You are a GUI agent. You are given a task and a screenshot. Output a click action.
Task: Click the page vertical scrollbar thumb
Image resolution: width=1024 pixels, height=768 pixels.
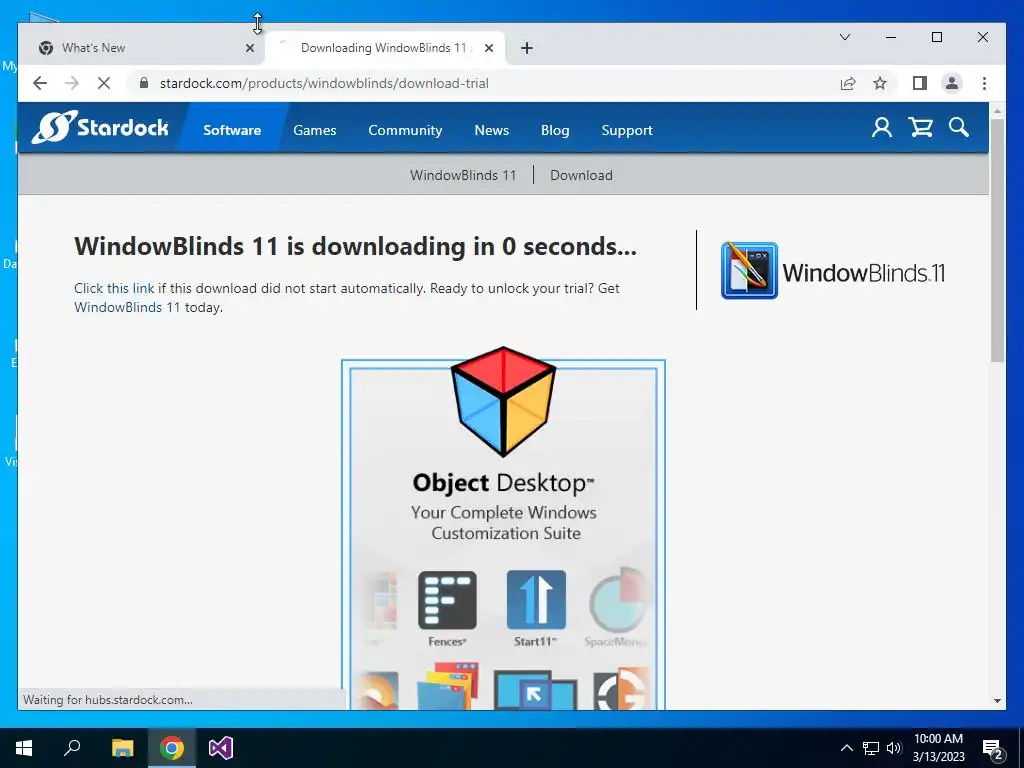point(997,240)
